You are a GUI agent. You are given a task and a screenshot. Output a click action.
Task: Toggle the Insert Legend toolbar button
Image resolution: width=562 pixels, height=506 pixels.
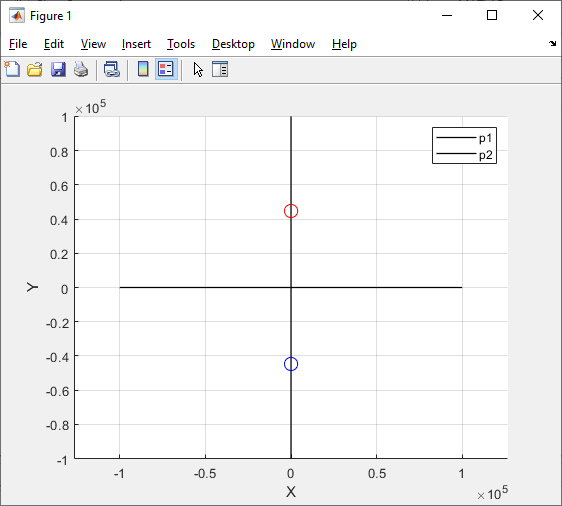(x=166, y=69)
